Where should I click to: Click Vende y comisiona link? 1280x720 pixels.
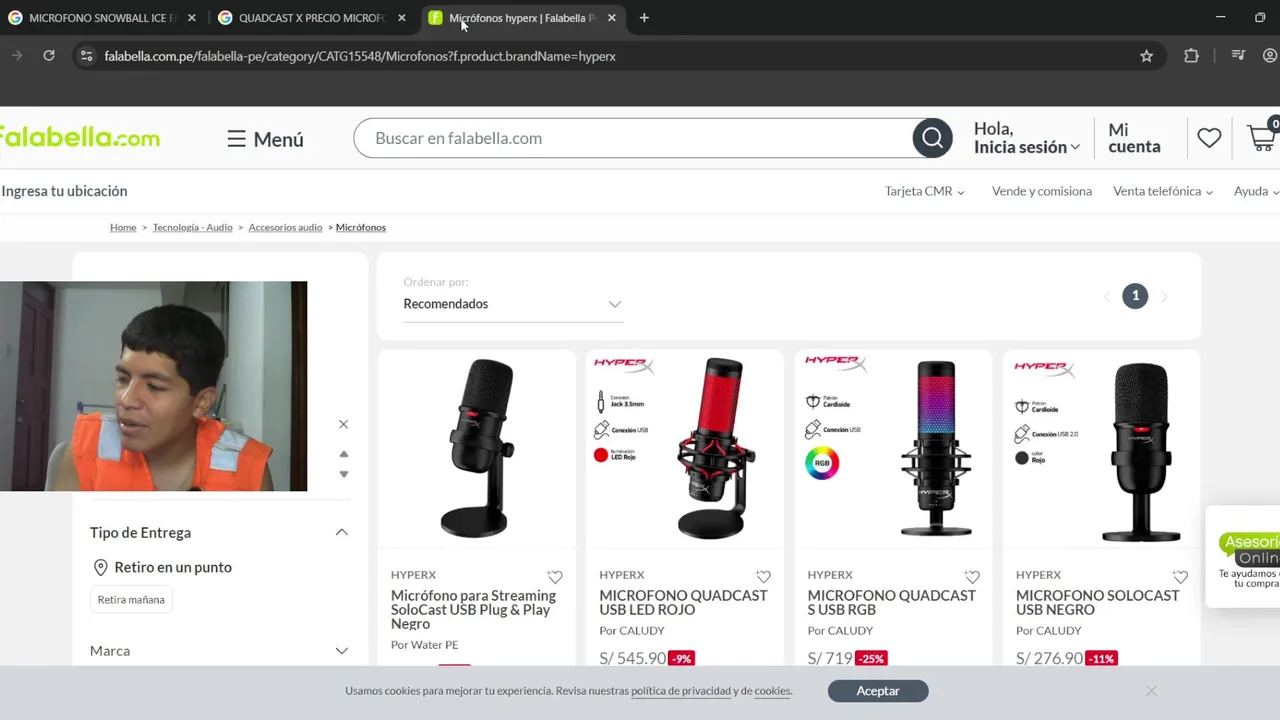pyautogui.click(x=1041, y=191)
